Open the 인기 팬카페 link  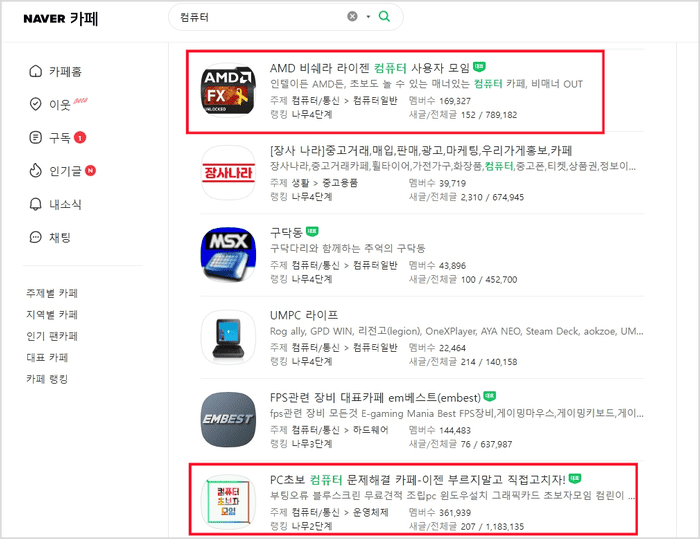[x=52, y=336]
